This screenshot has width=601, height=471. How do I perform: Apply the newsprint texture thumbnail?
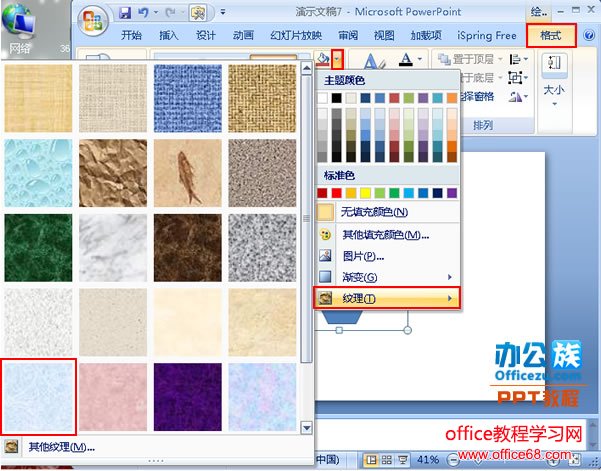tap(38, 322)
